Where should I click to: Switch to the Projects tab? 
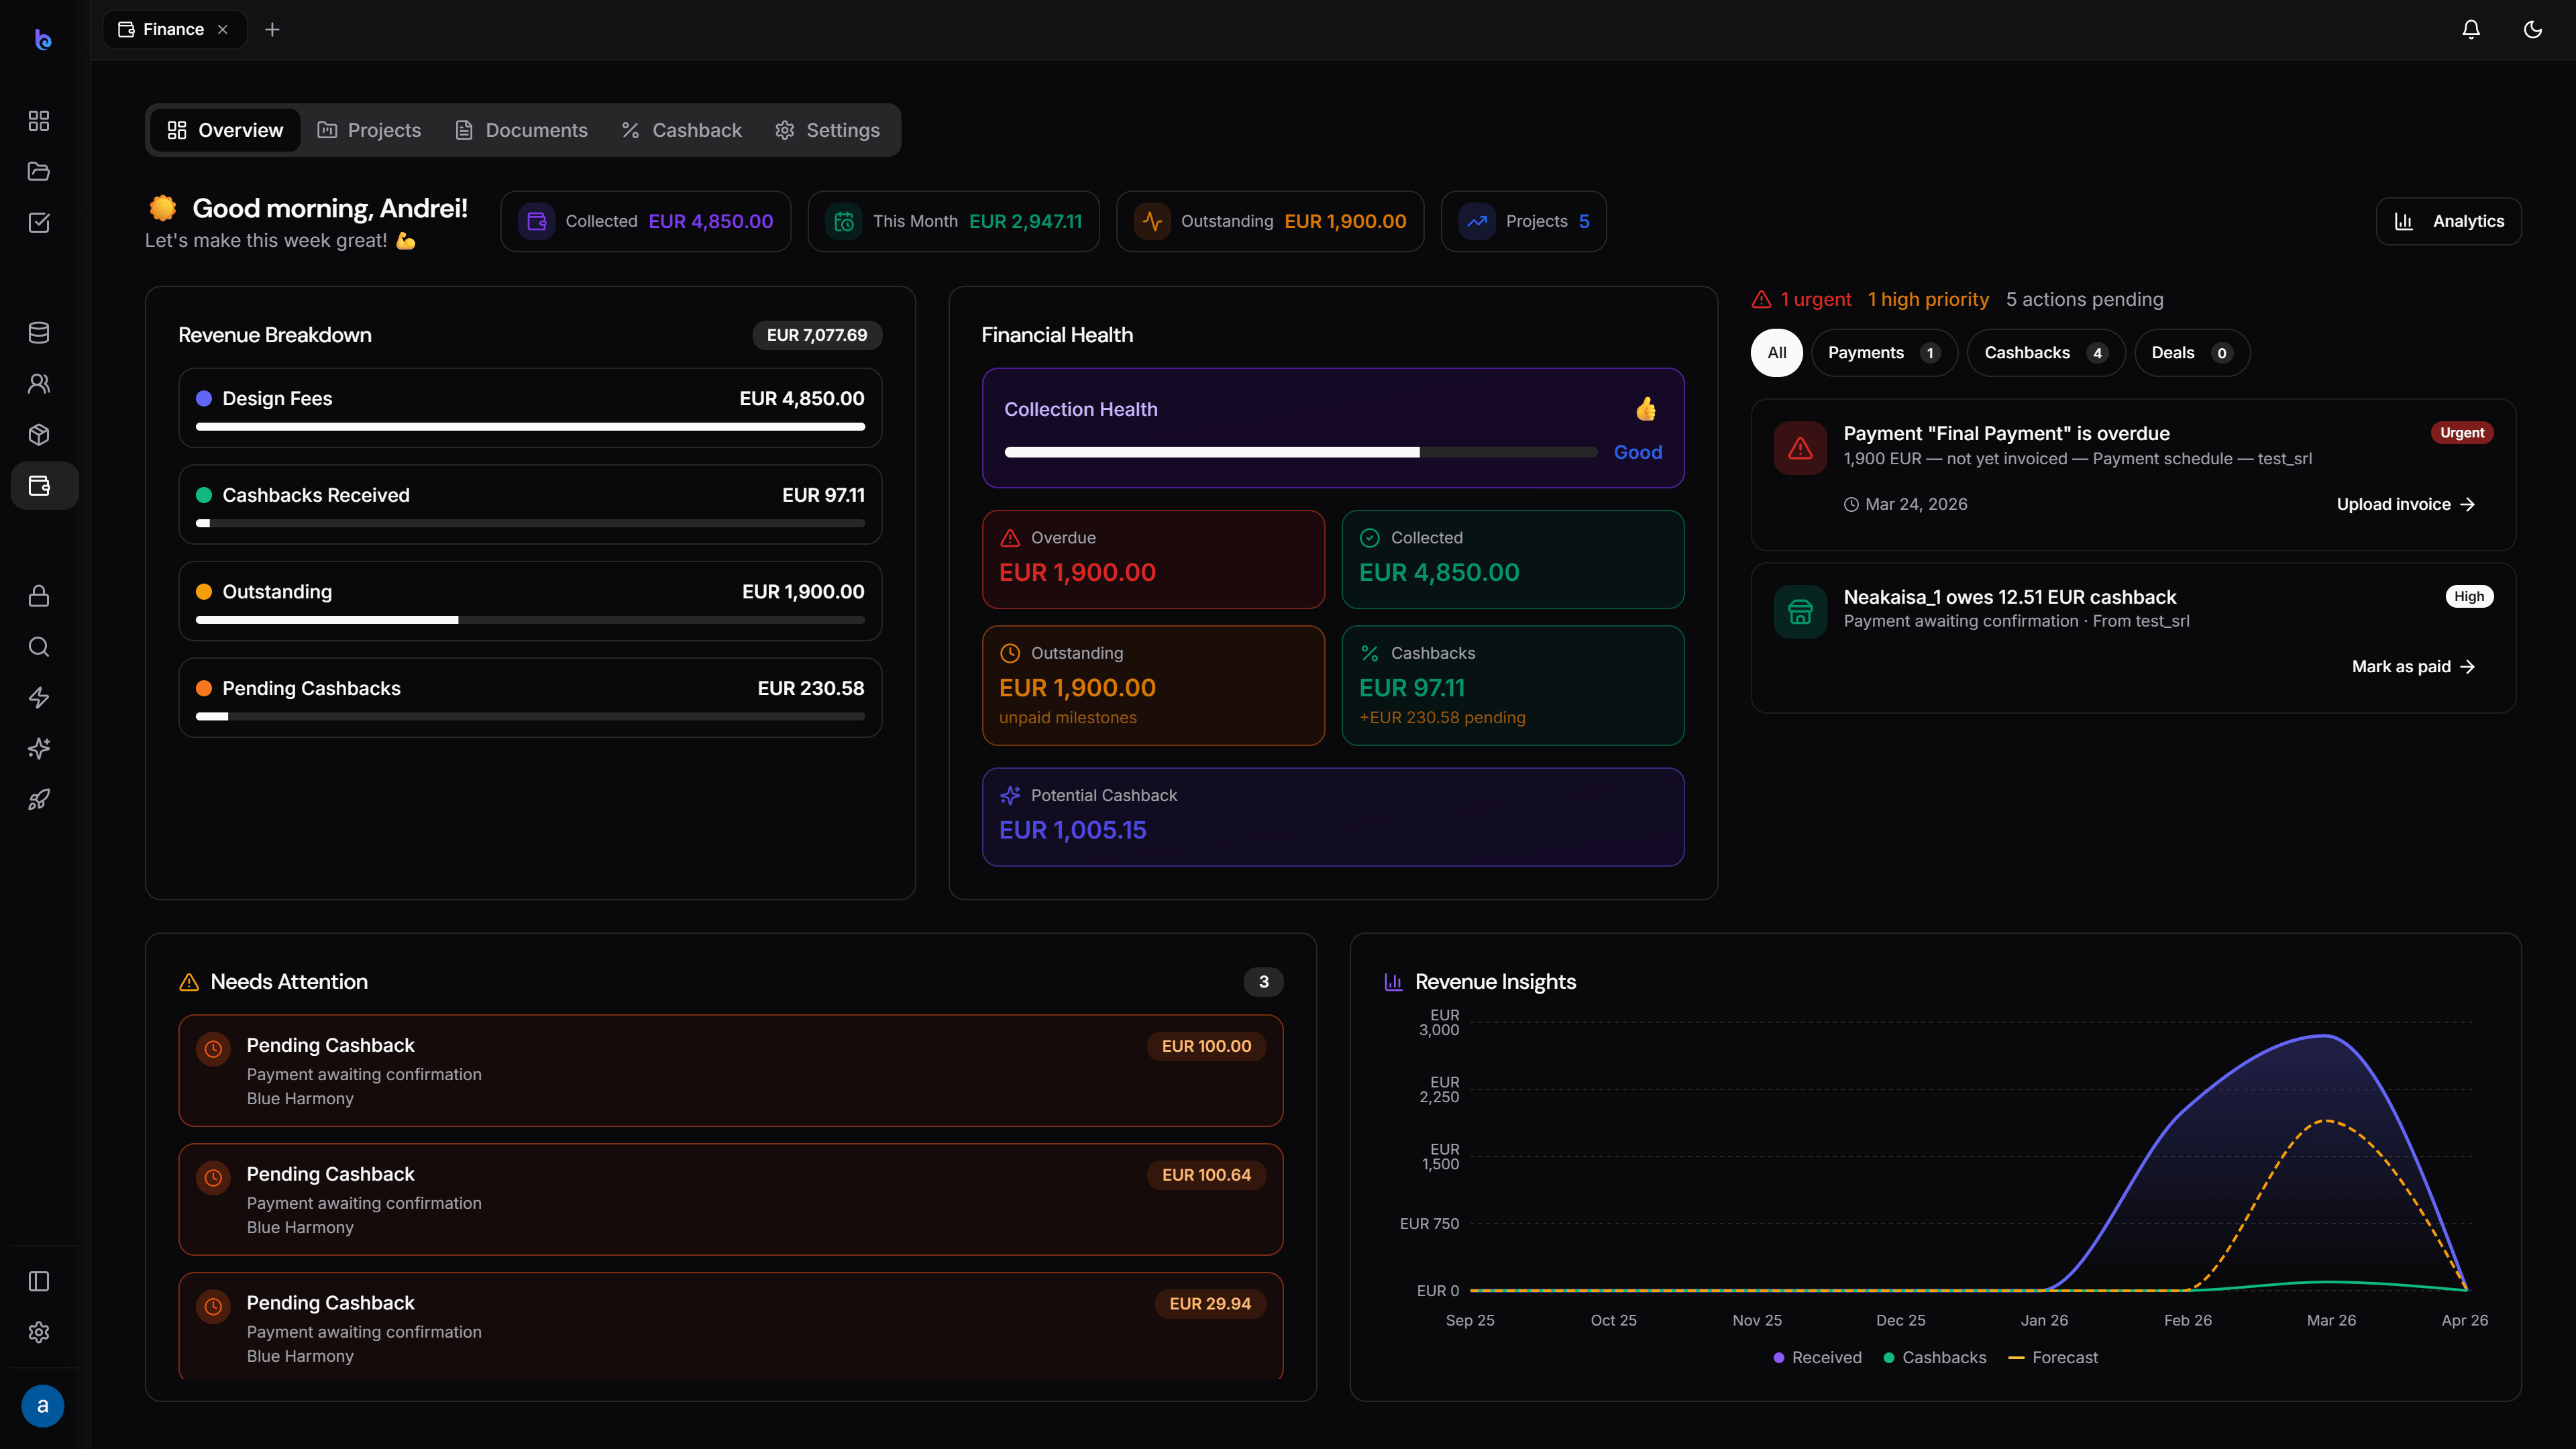[x=369, y=130]
